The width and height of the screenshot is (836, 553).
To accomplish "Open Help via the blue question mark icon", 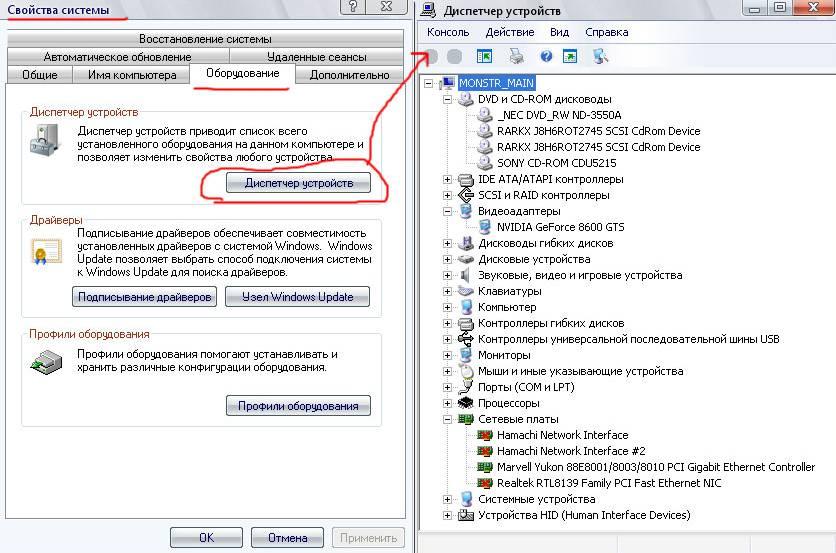I will [546, 56].
